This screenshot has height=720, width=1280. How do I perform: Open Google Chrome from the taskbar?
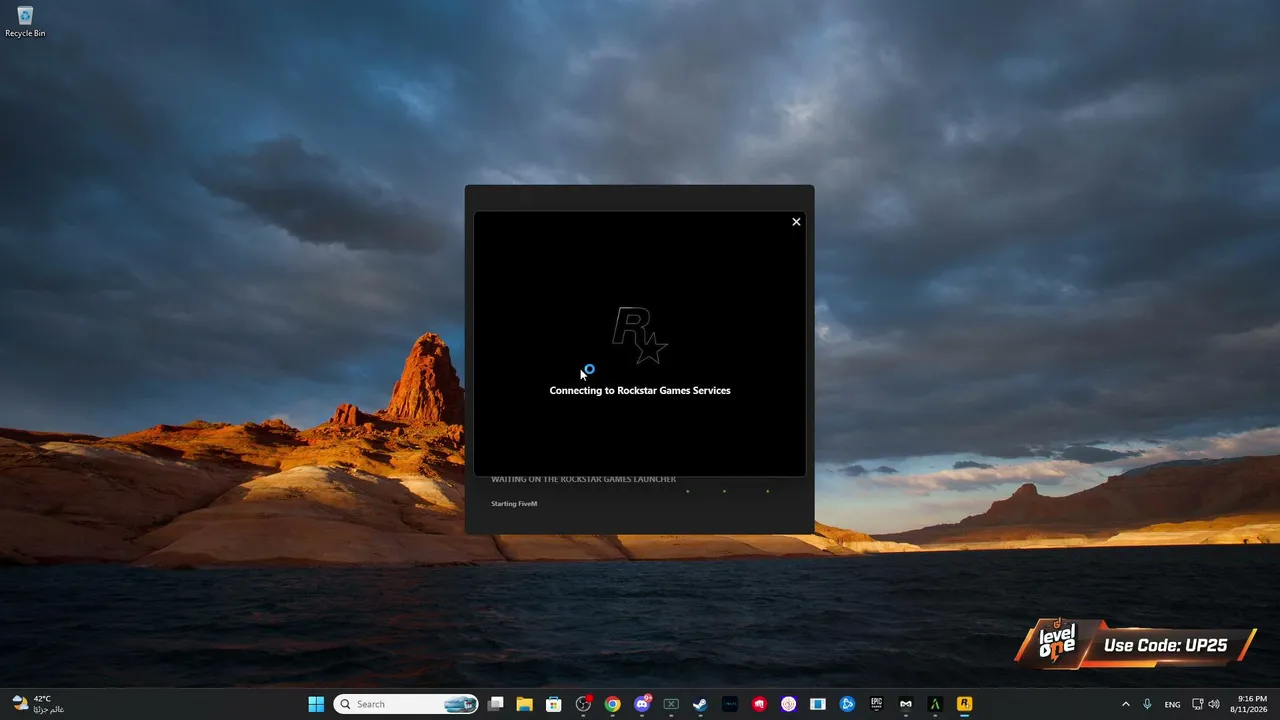(612, 704)
